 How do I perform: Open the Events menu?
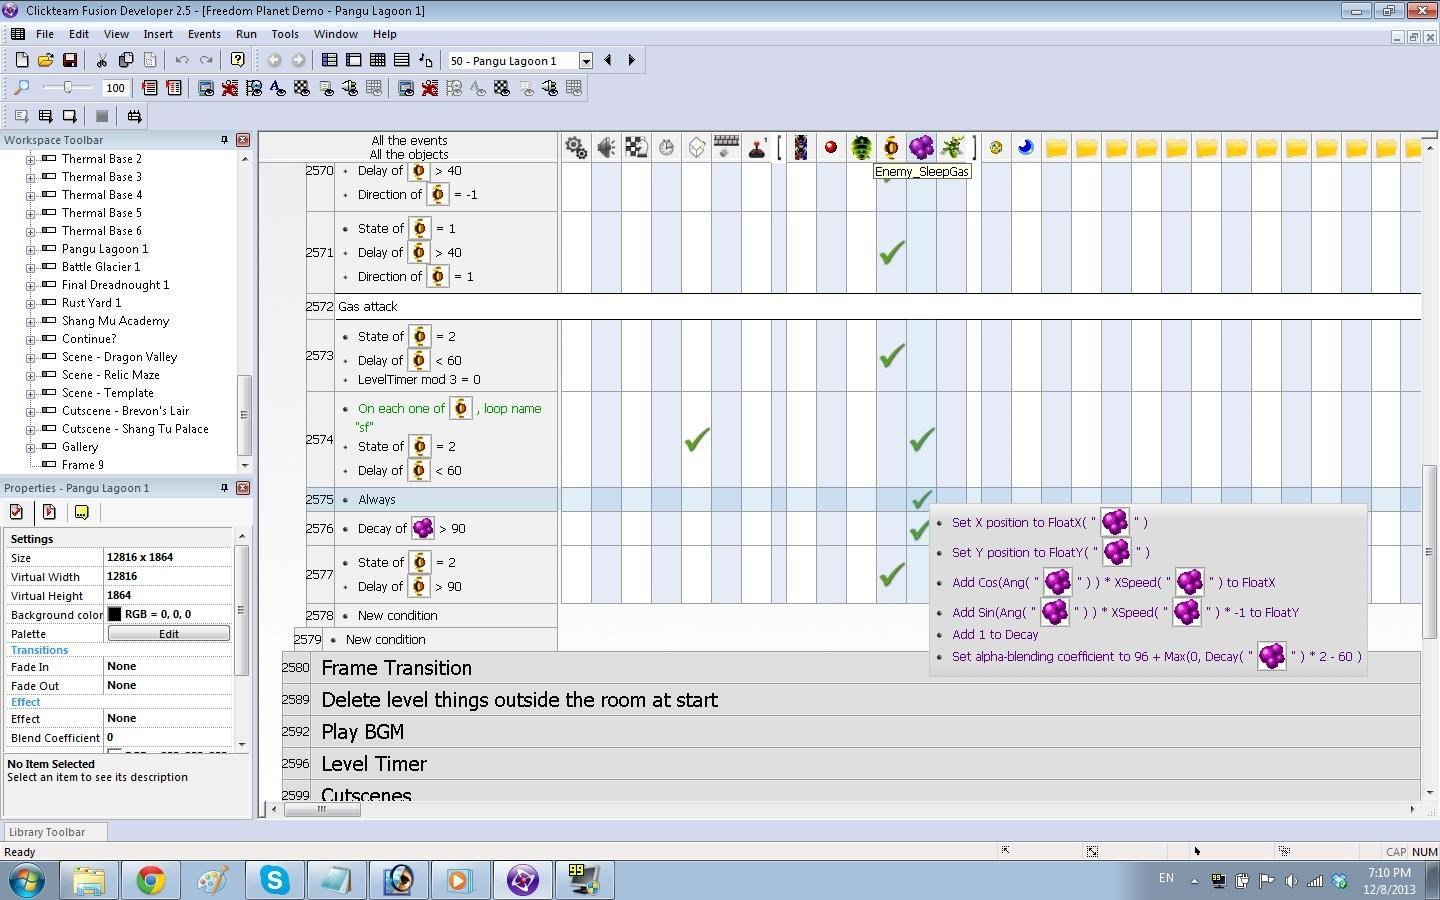204,34
